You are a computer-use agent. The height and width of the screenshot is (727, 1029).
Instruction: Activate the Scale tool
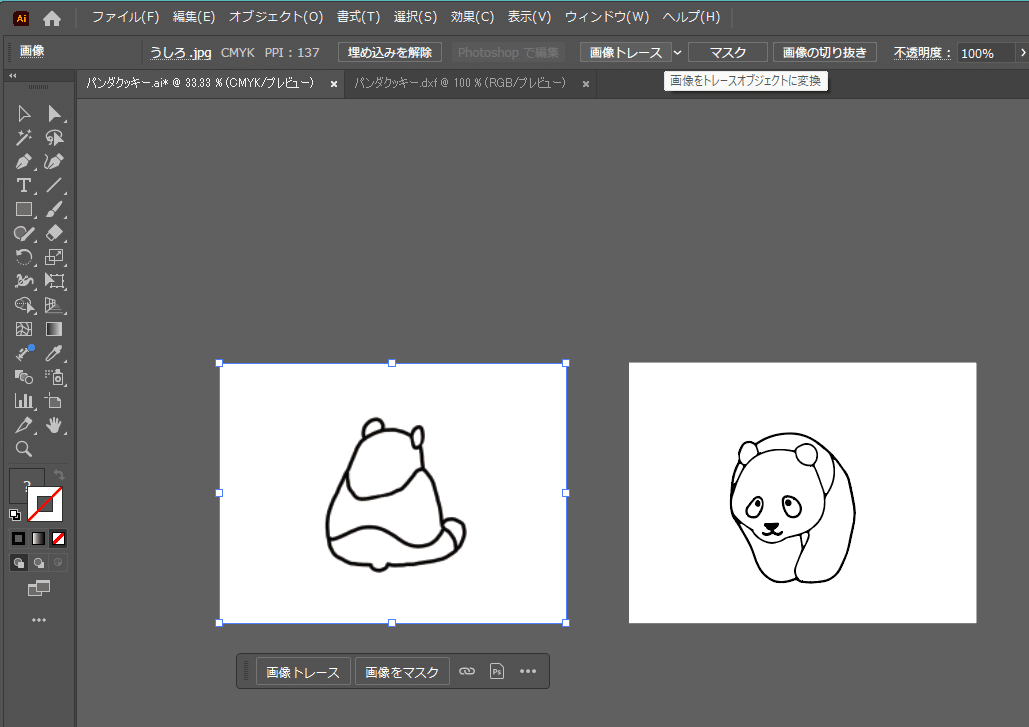point(54,257)
